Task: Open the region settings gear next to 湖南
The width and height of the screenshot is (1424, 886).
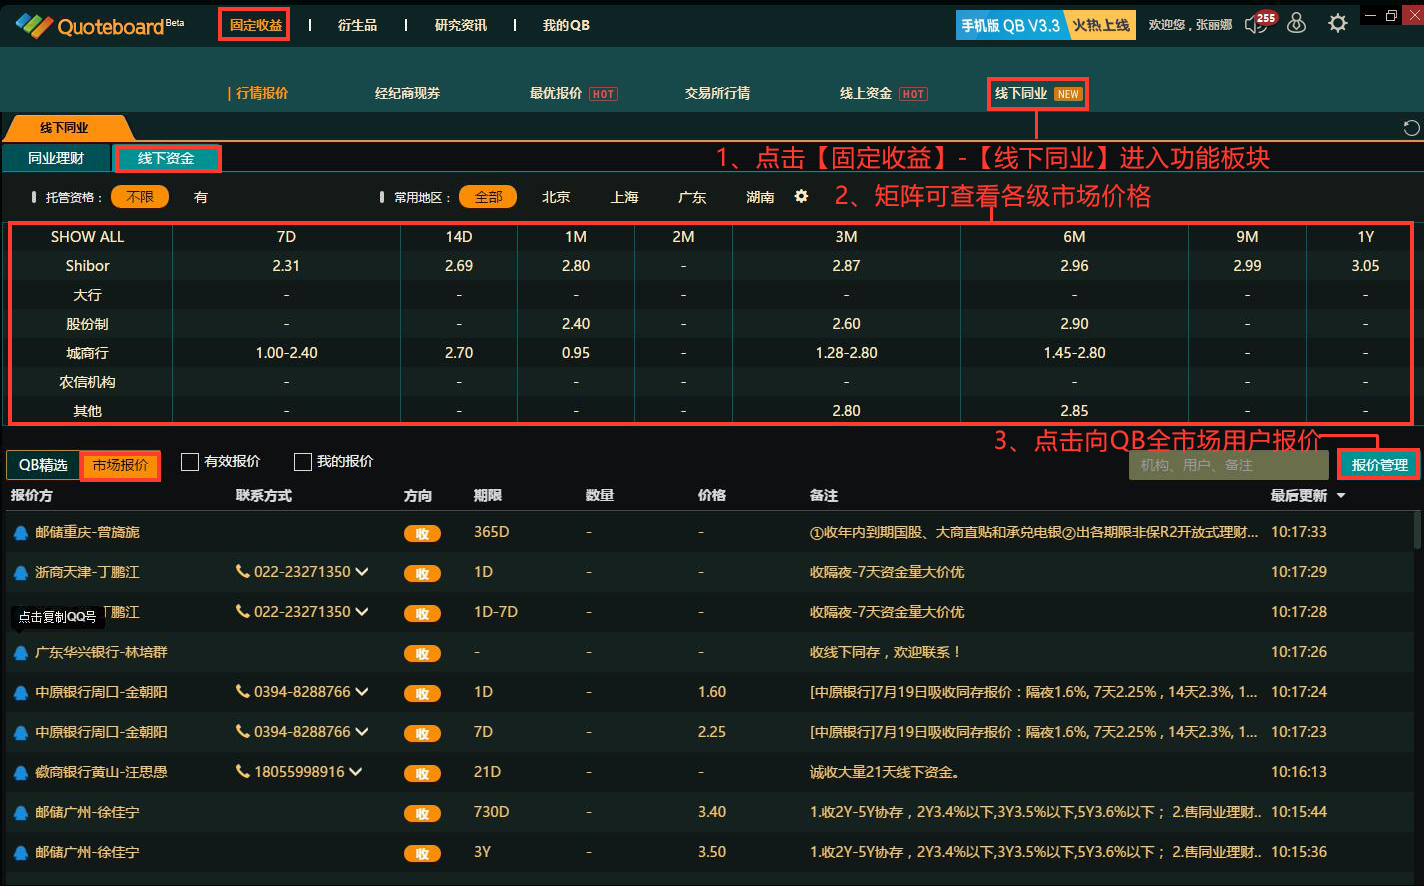Action: (x=801, y=197)
